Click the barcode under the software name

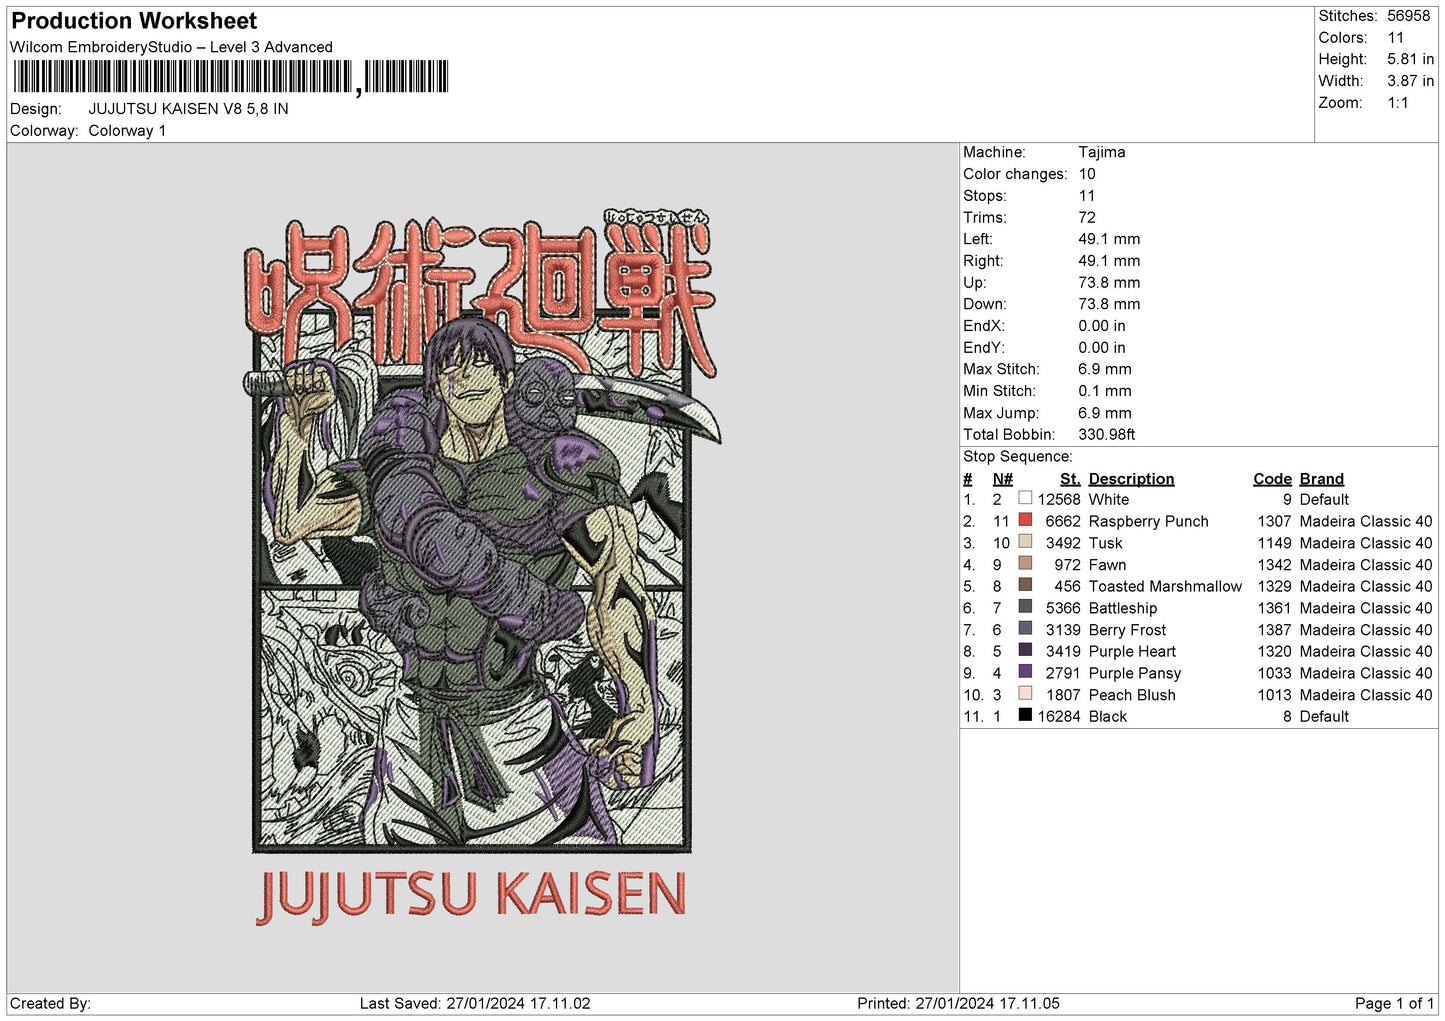[x=230, y=77]
